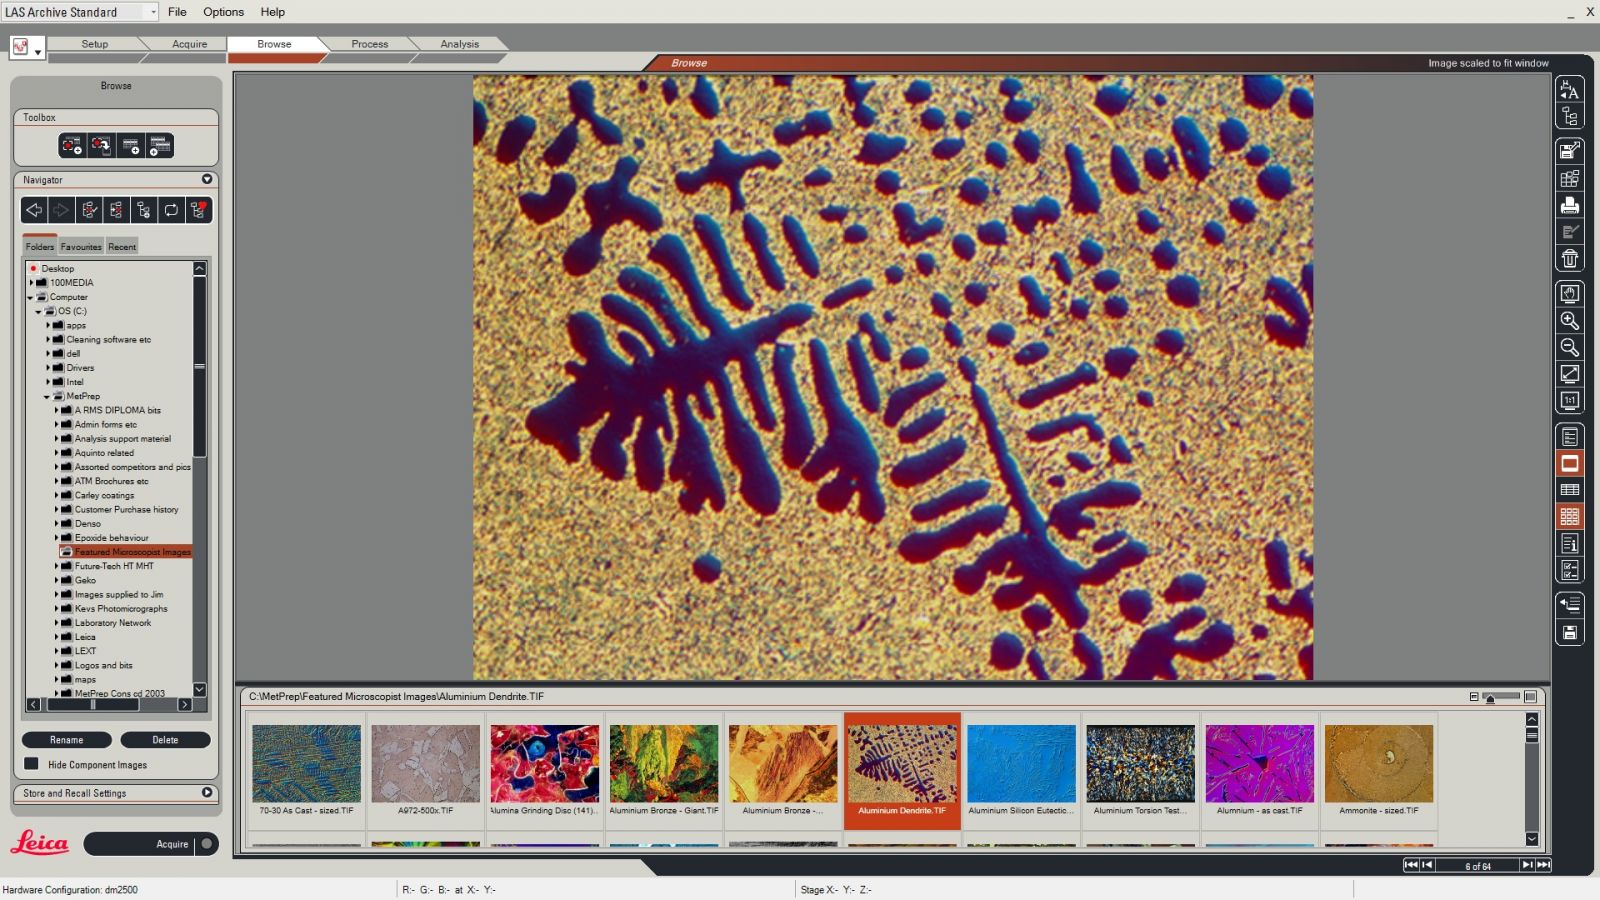Click the Back navigation arrow in Navigator
The width and height of the screenshot is (1600, 900).
[33, 210]
